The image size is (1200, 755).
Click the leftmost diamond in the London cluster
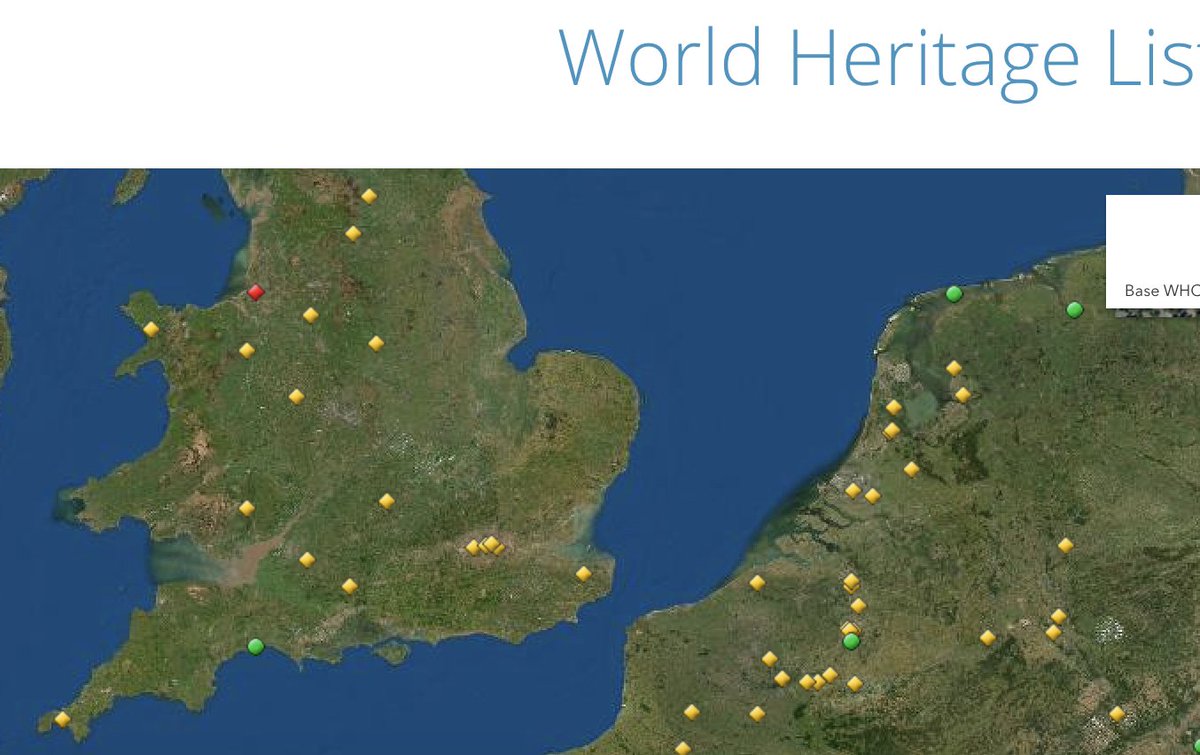[473, 547]
